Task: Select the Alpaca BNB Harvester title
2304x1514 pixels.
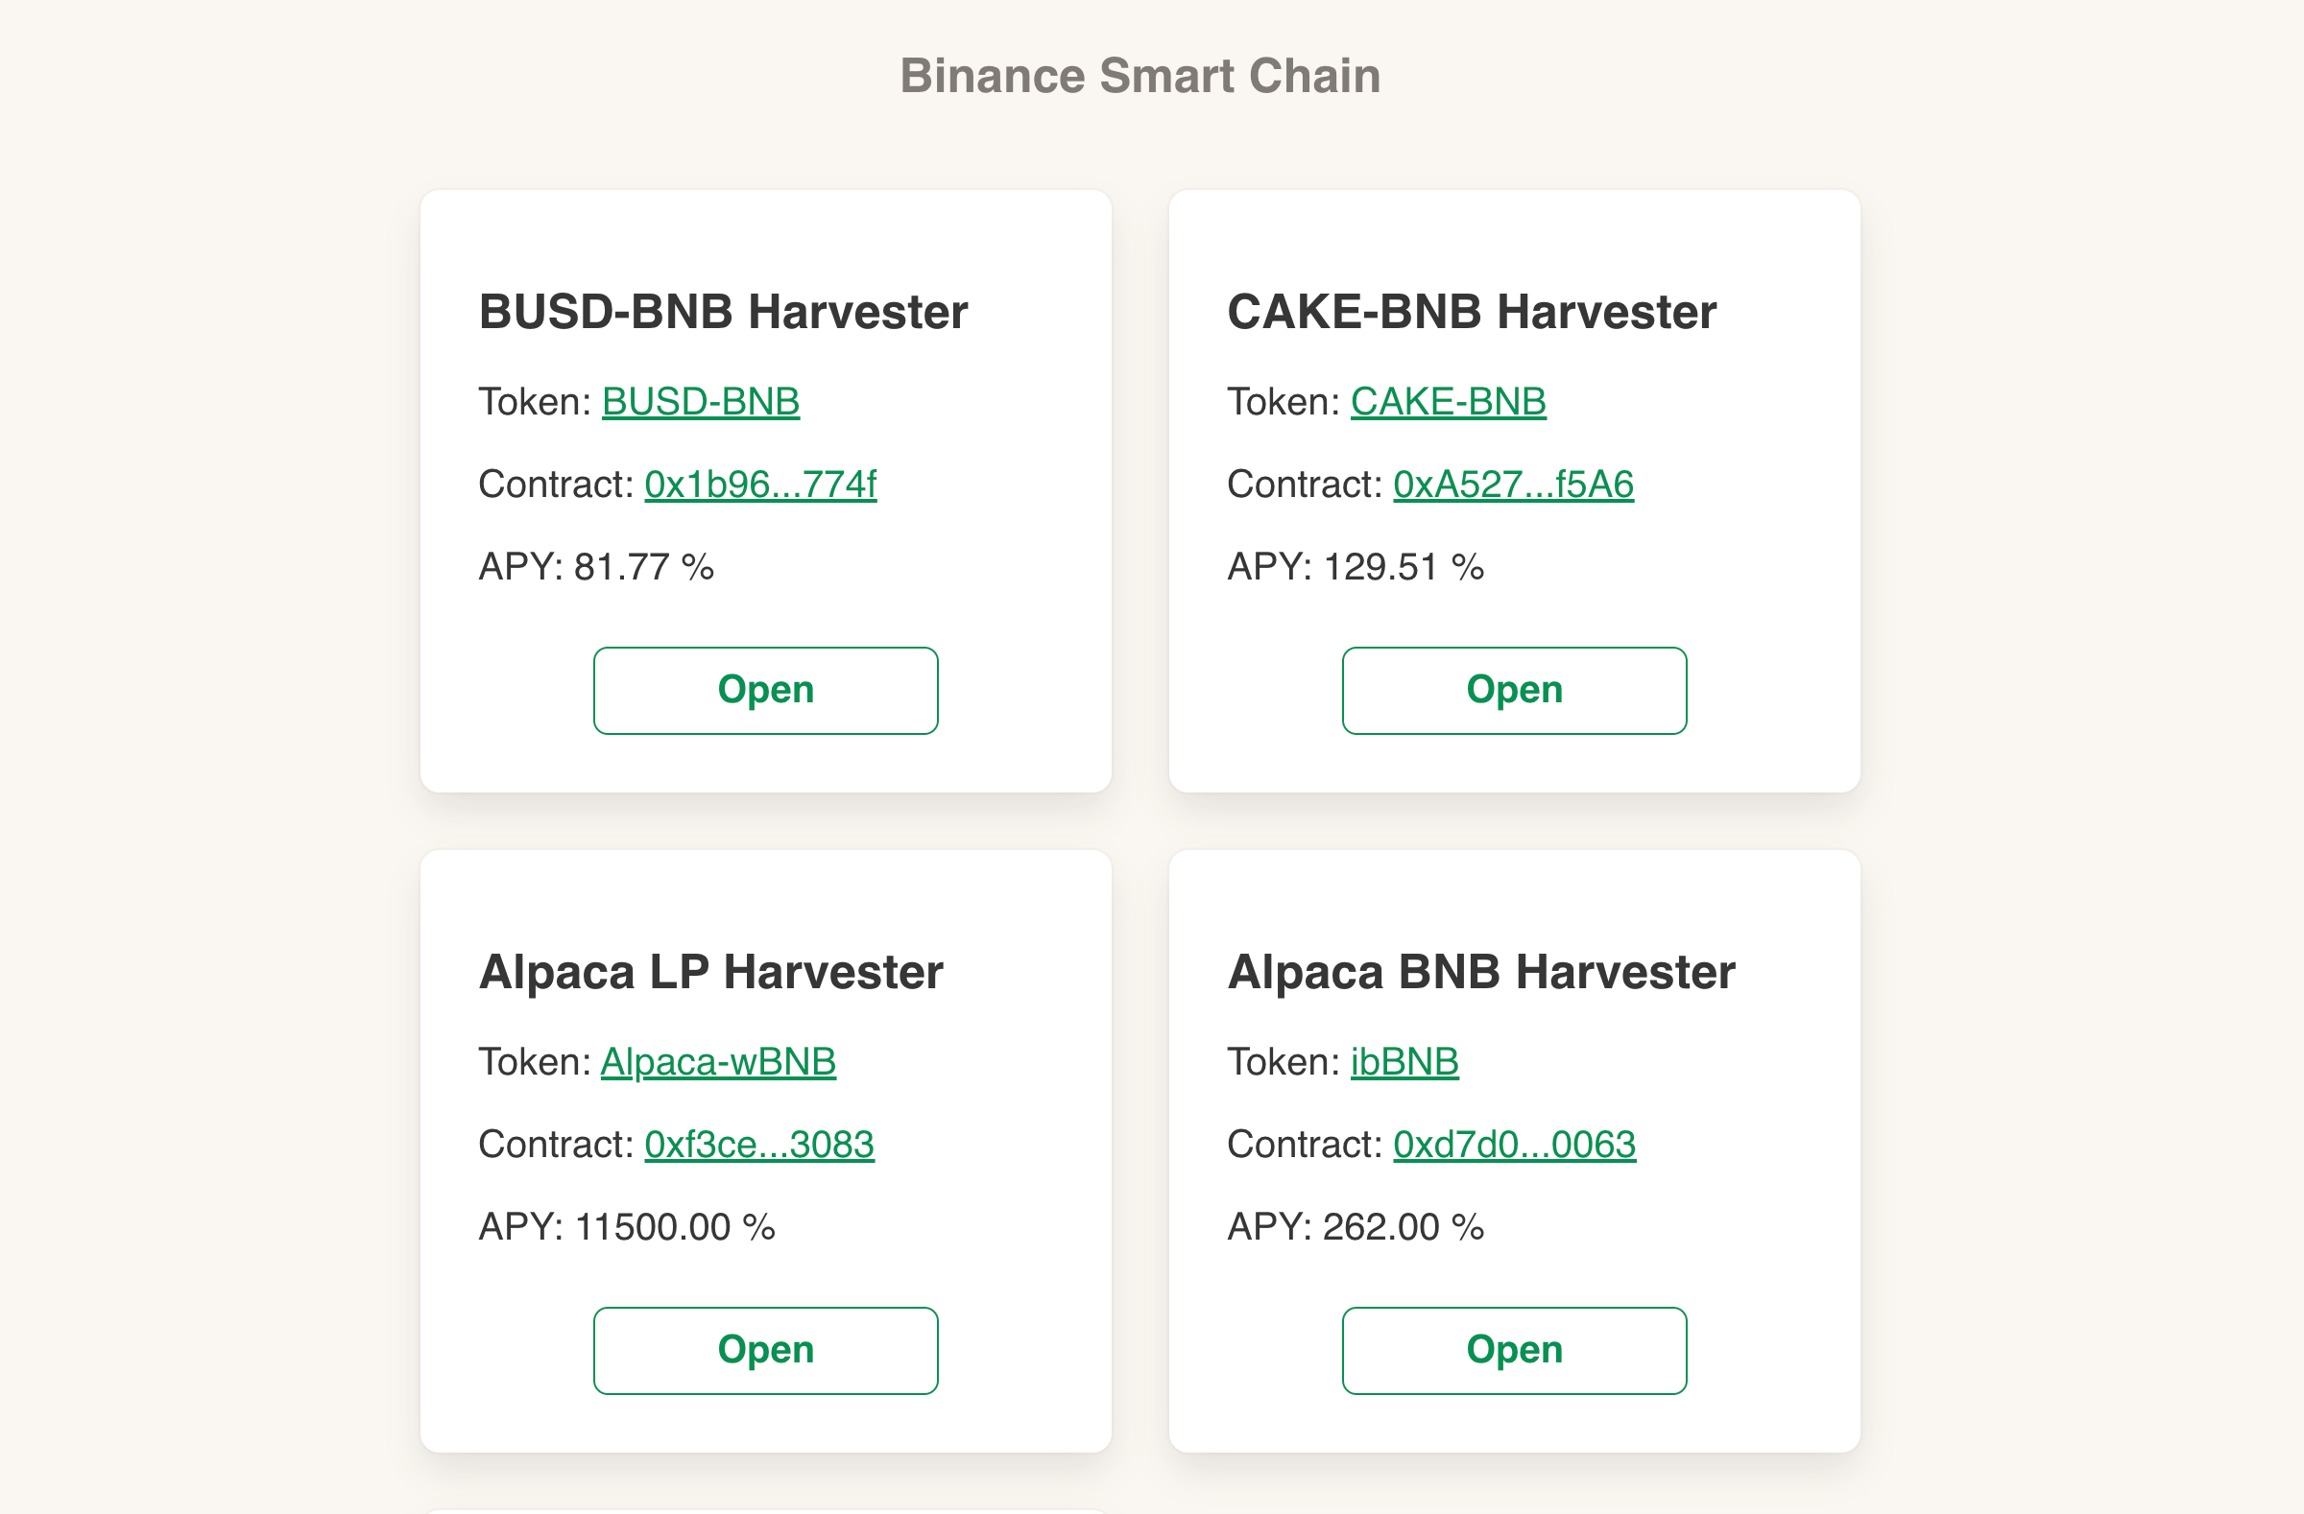Action: tap(1480, 972)
